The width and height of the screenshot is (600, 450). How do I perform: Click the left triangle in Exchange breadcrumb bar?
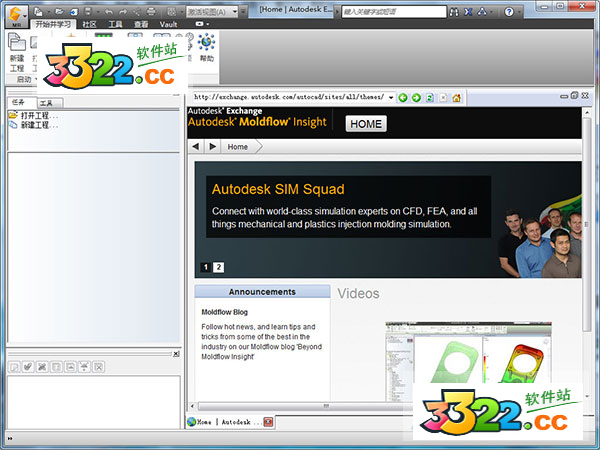(x=196, y=146)
